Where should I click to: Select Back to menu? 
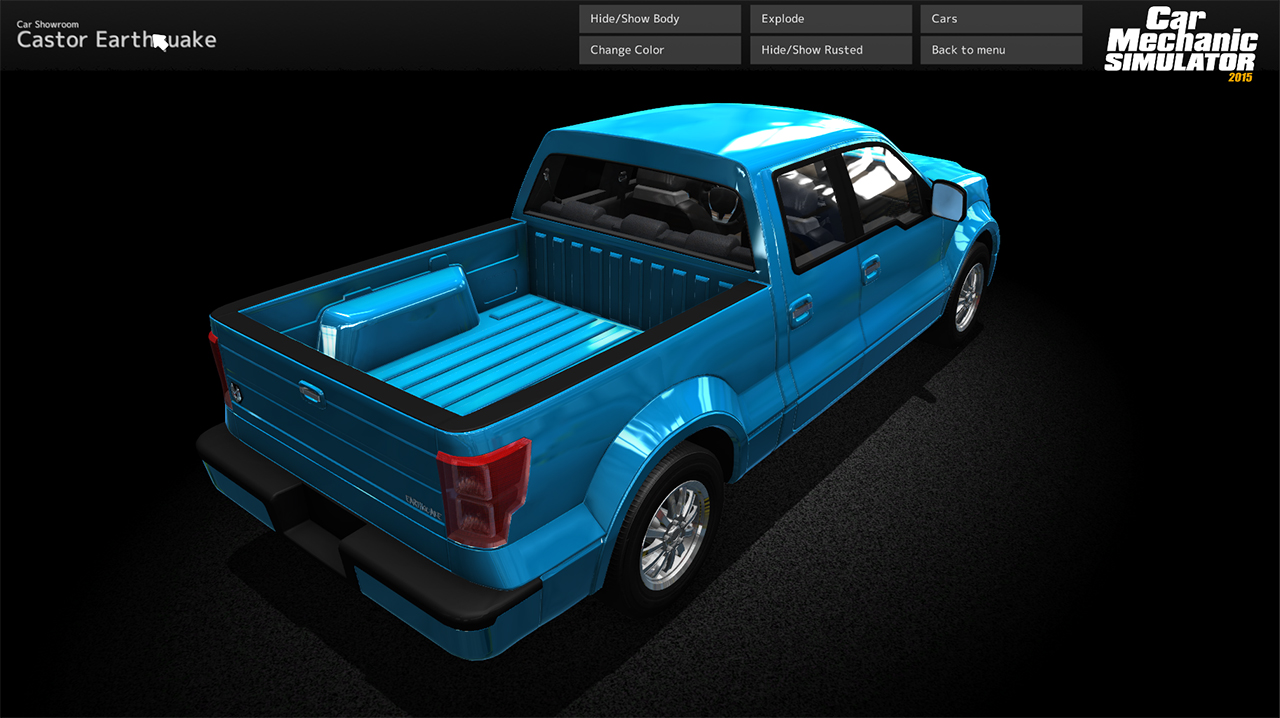point(1001,50)
